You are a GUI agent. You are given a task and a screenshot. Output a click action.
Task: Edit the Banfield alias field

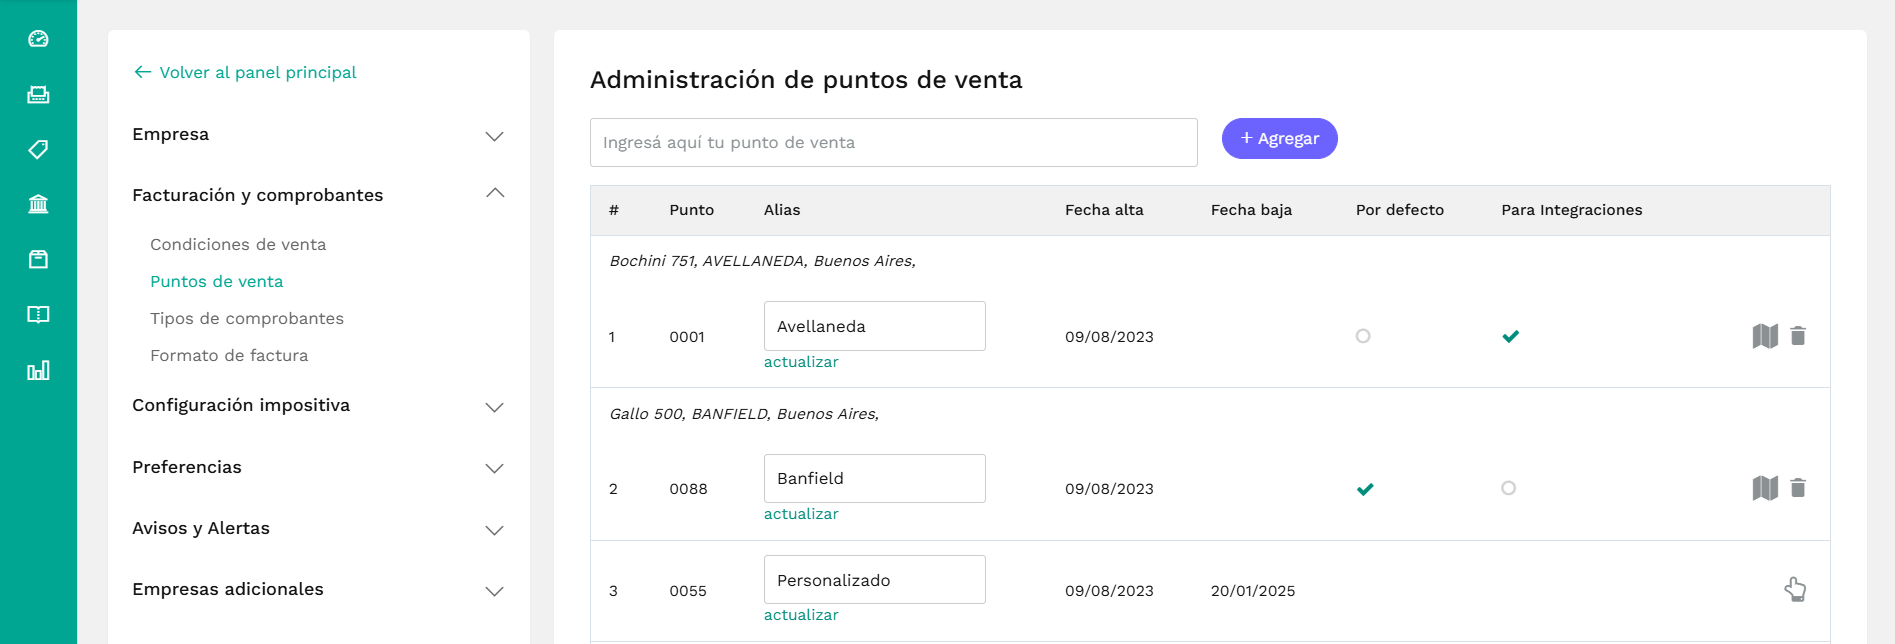pyautogui.click(x=875, y=478)
